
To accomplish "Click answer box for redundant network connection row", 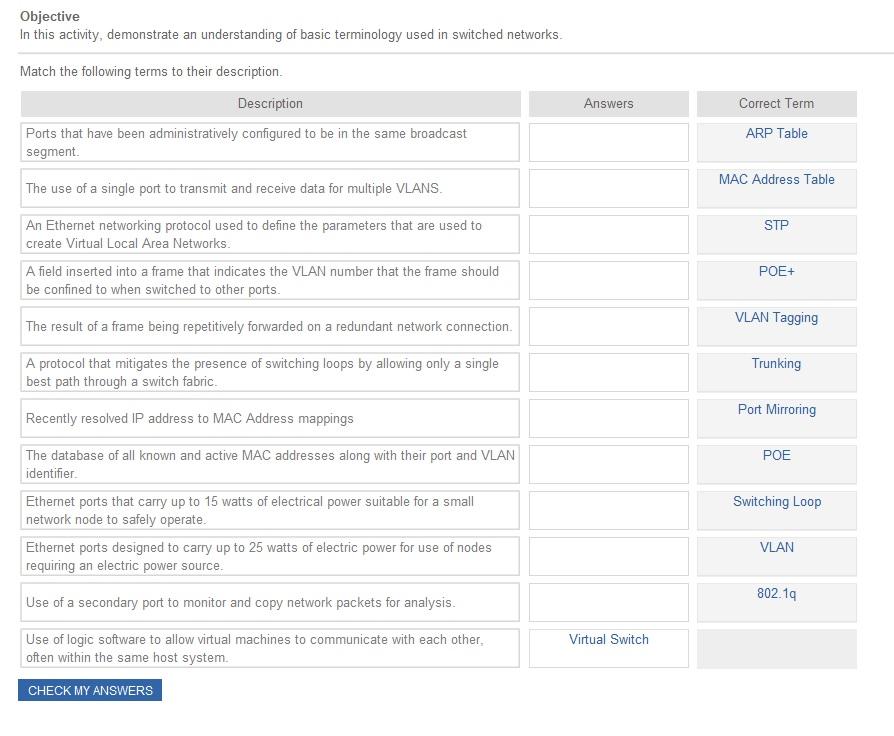I will (608, 327).
